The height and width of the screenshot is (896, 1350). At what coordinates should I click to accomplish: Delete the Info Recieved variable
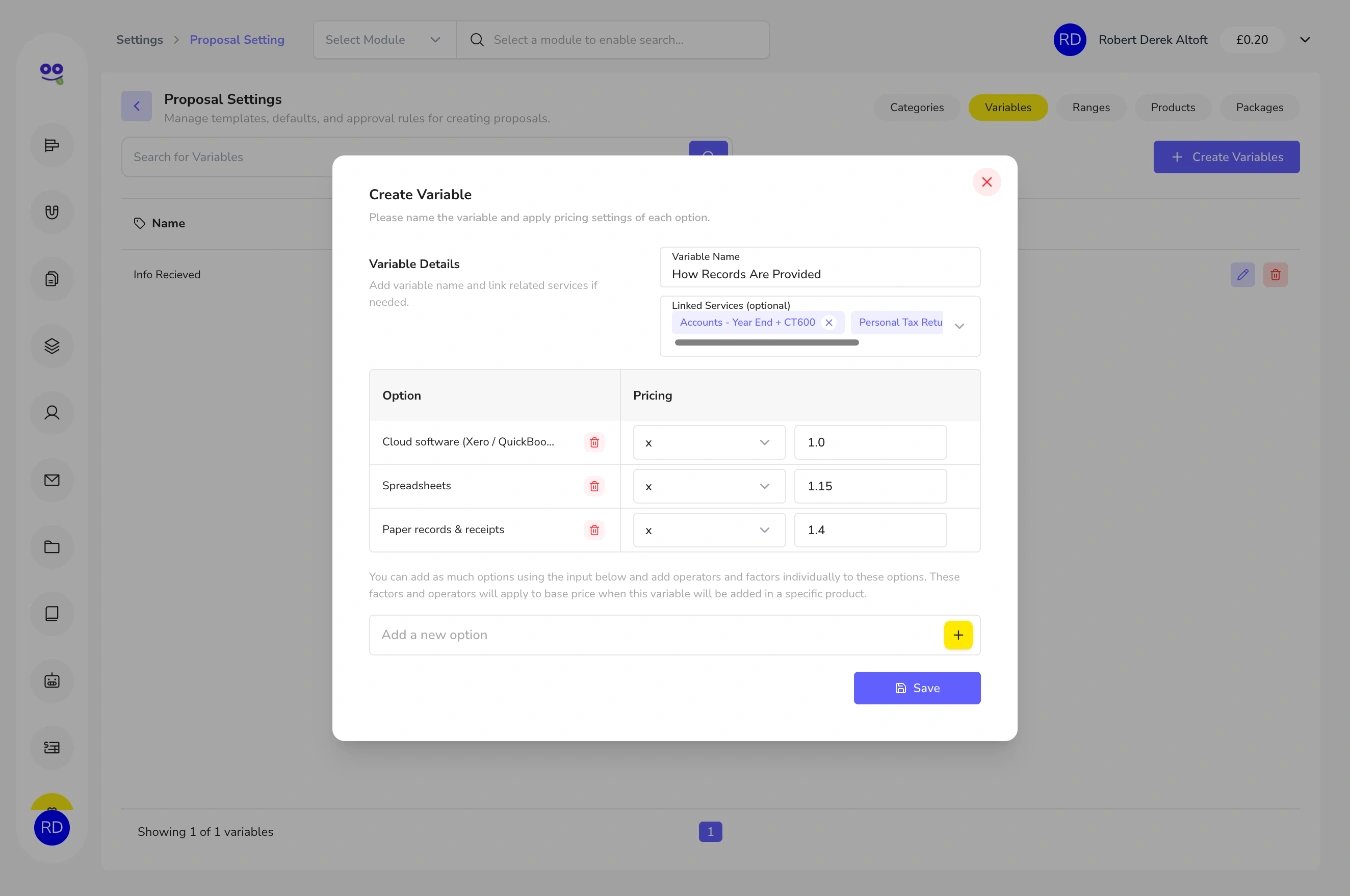[1275, 274]
